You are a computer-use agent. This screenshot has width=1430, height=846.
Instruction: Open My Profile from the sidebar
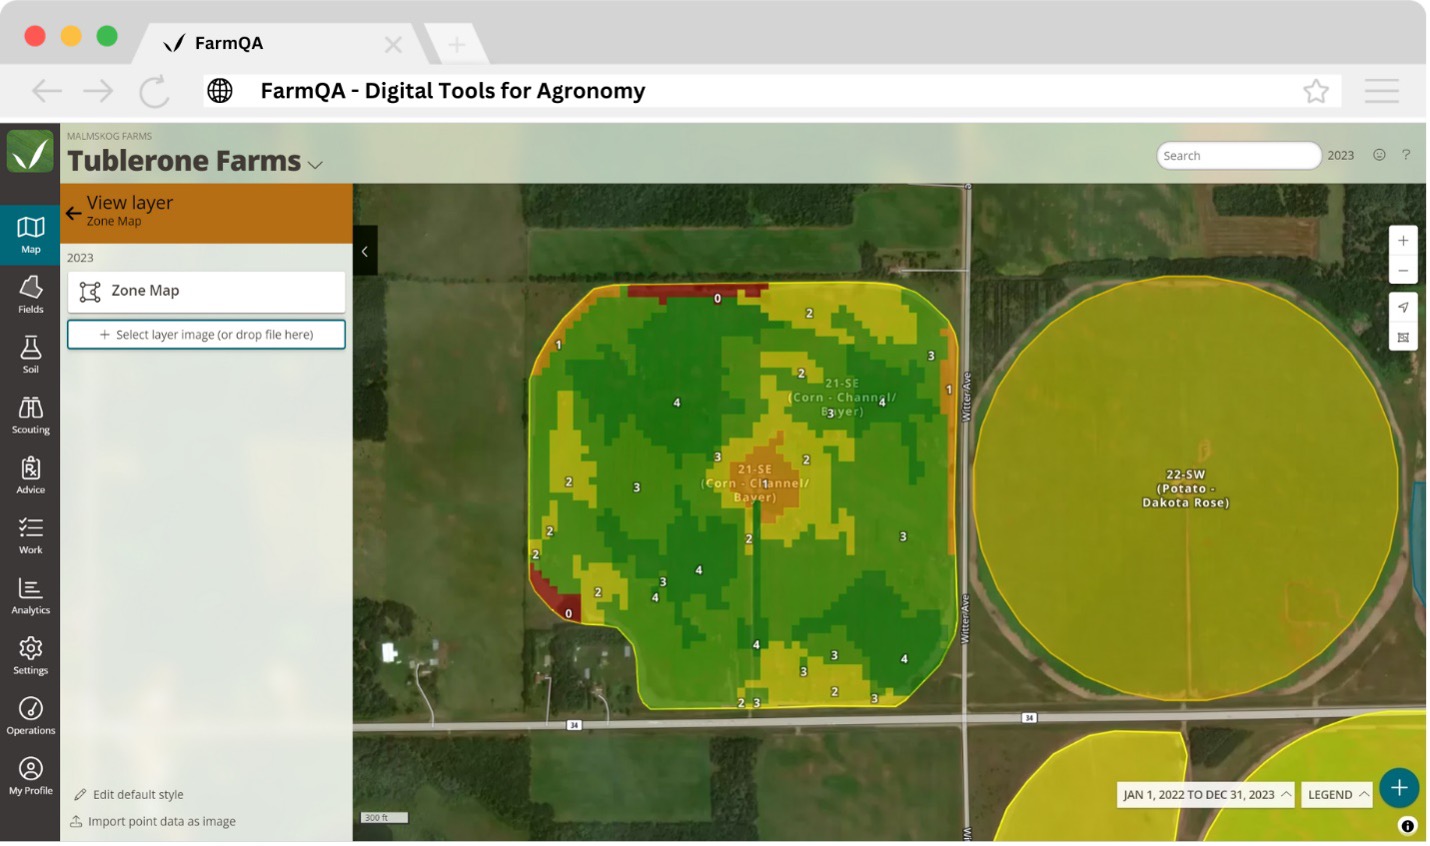click(30, 776)
